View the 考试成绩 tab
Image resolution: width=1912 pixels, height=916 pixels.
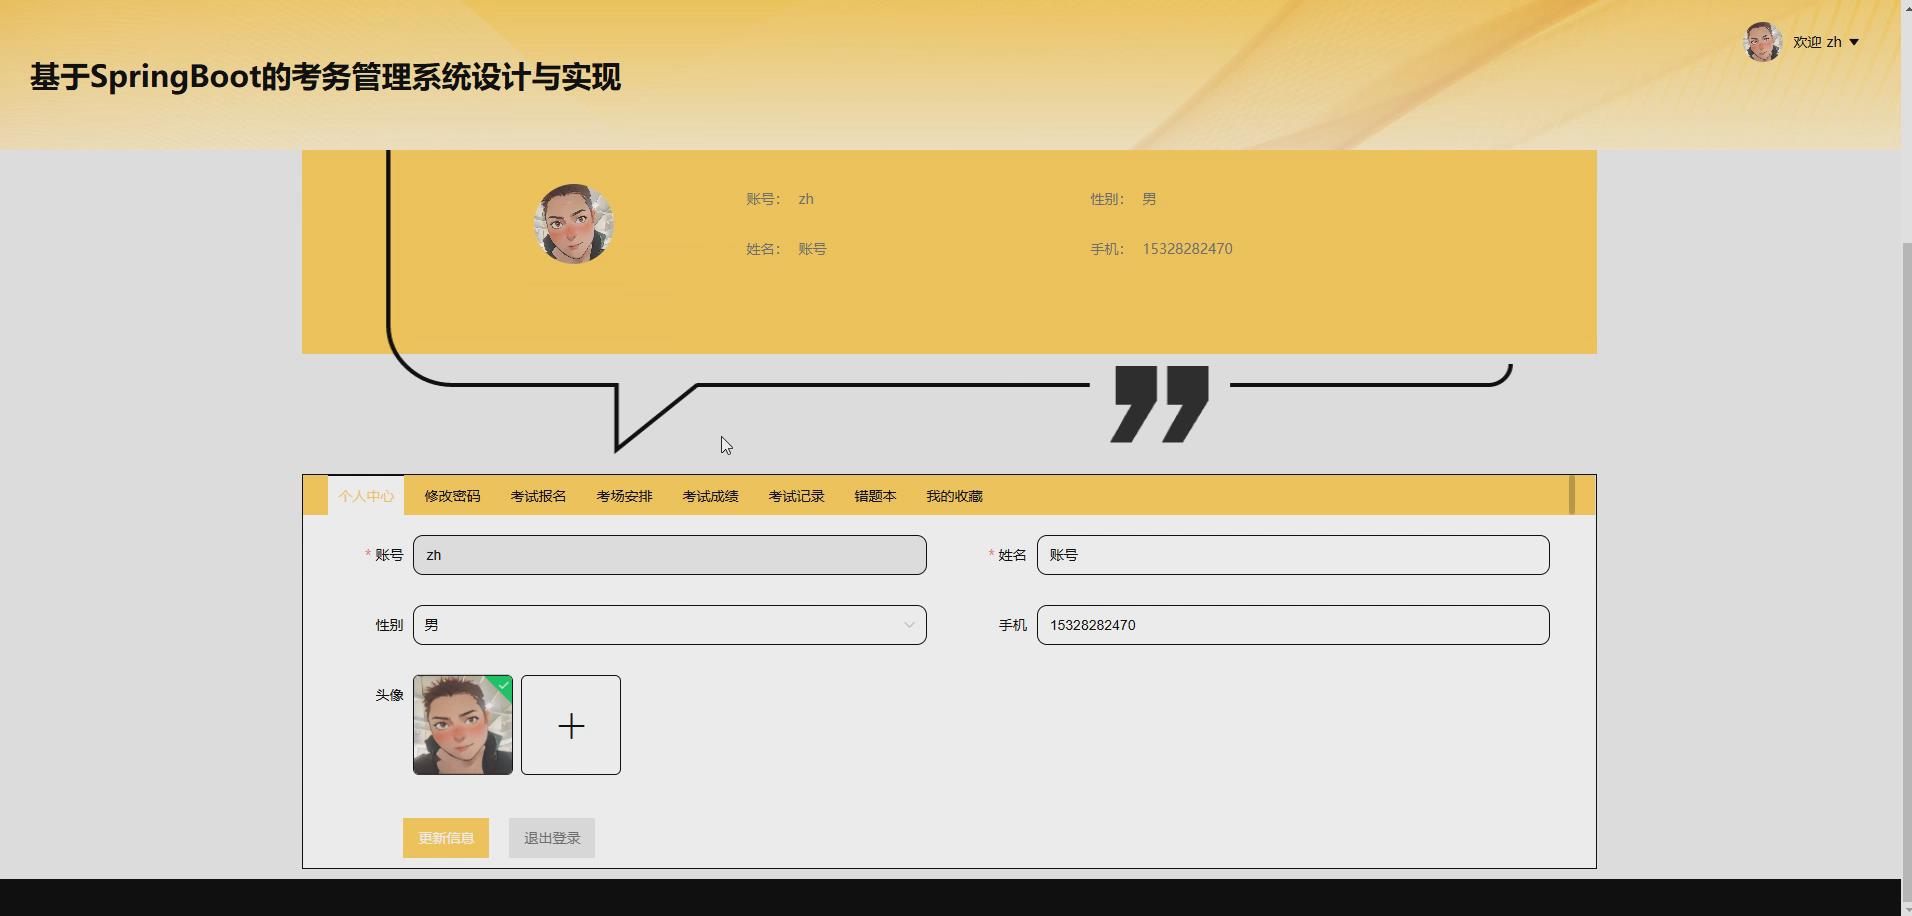[x=709, y=495]
